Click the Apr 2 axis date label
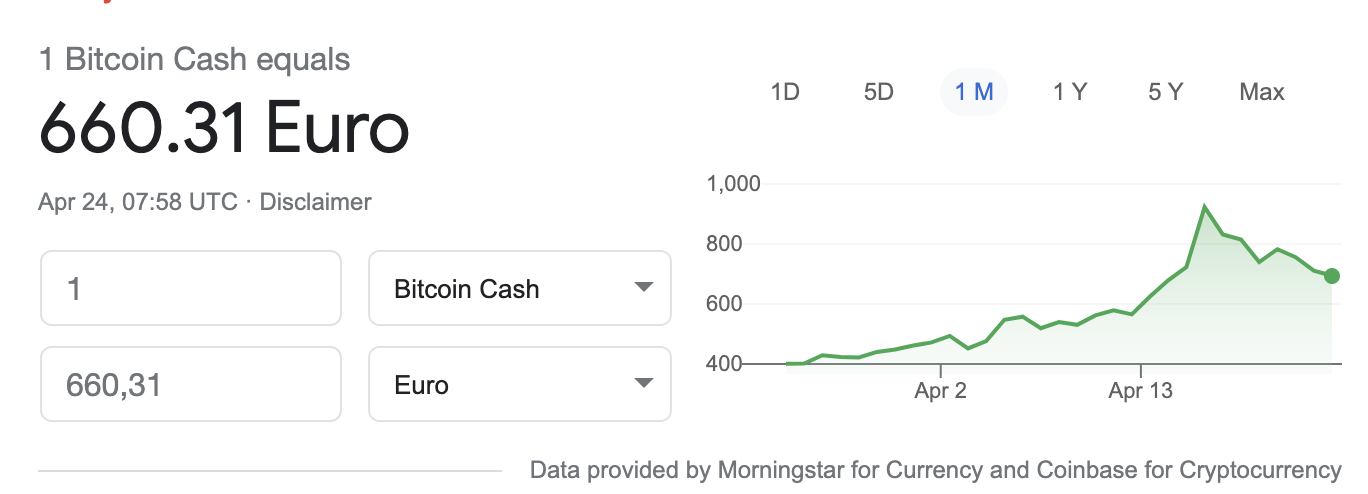 (940, 391)
